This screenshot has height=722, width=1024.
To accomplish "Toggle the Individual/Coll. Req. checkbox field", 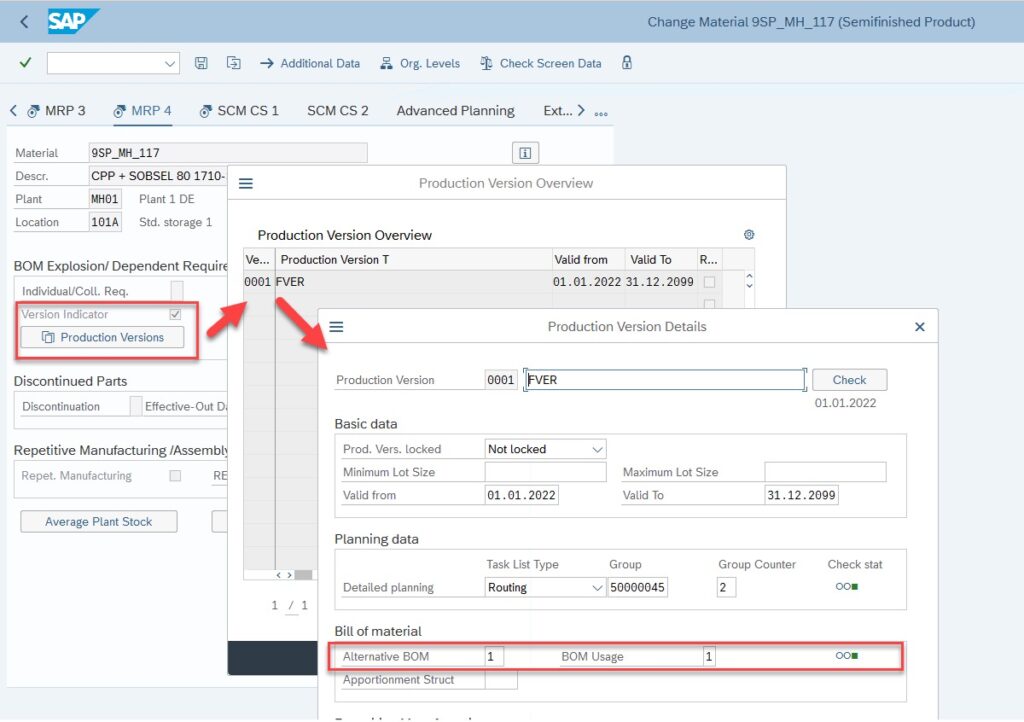I will (176, 290).
